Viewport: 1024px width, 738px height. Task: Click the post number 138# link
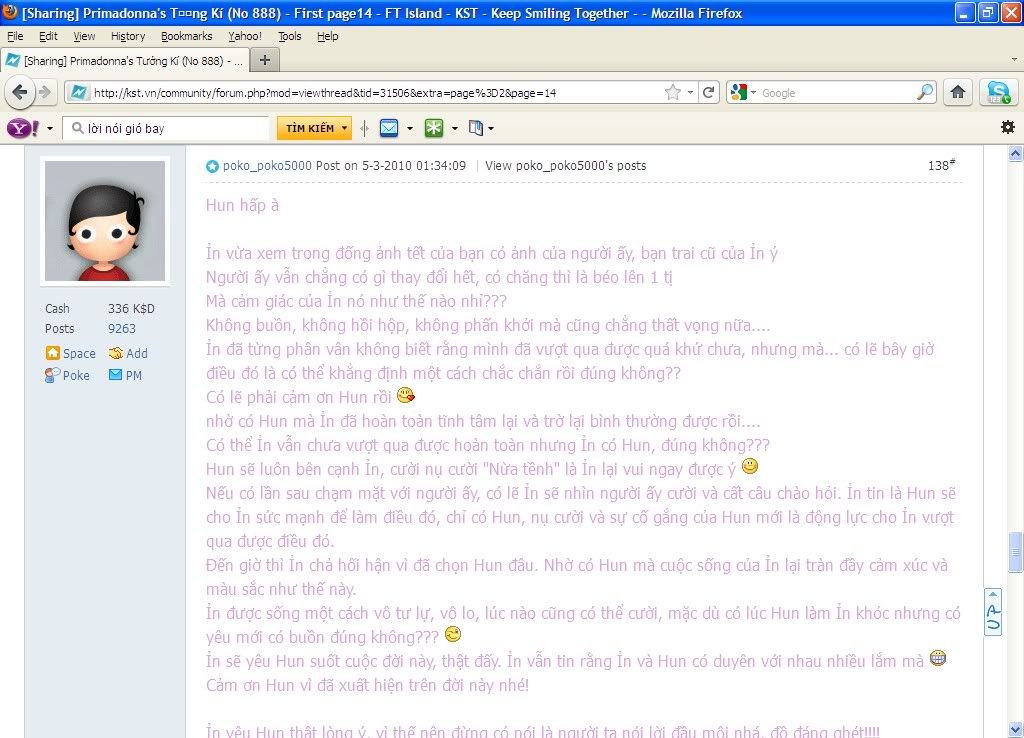click(x=941, y=165)
